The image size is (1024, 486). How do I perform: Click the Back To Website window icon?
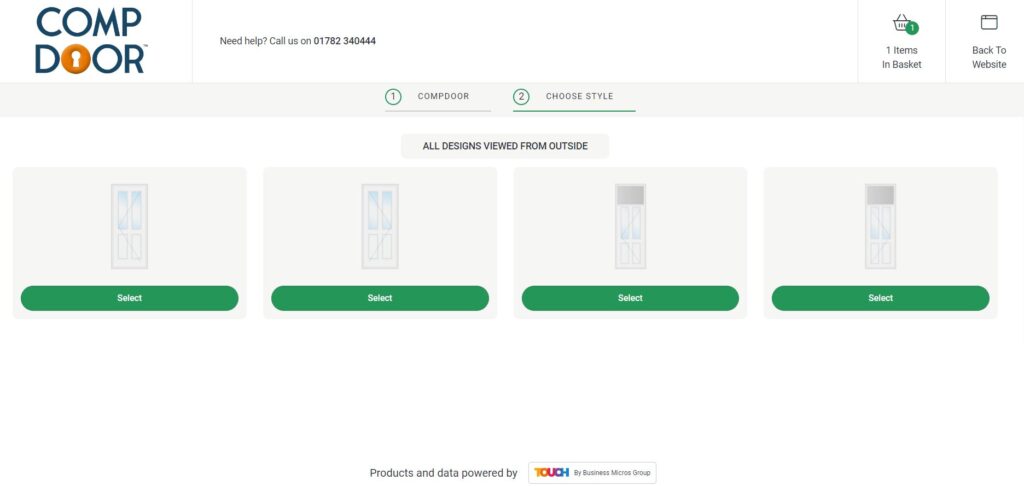click(989, 22)
